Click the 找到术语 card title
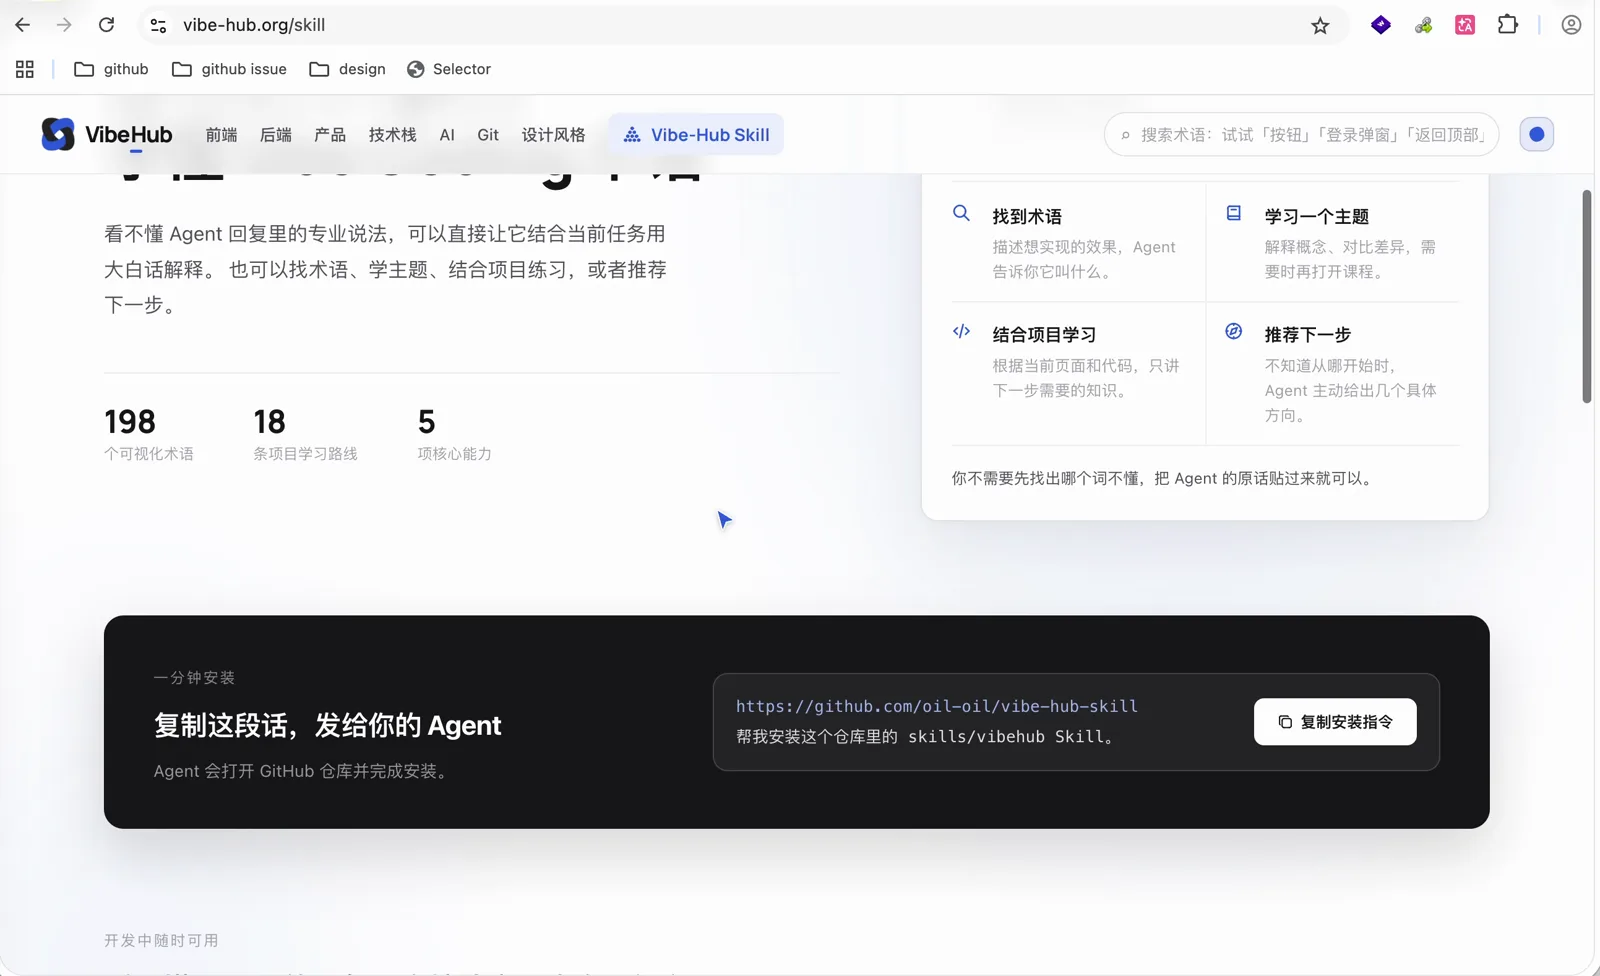The image size is (1600, 976). click(1027, 216)
